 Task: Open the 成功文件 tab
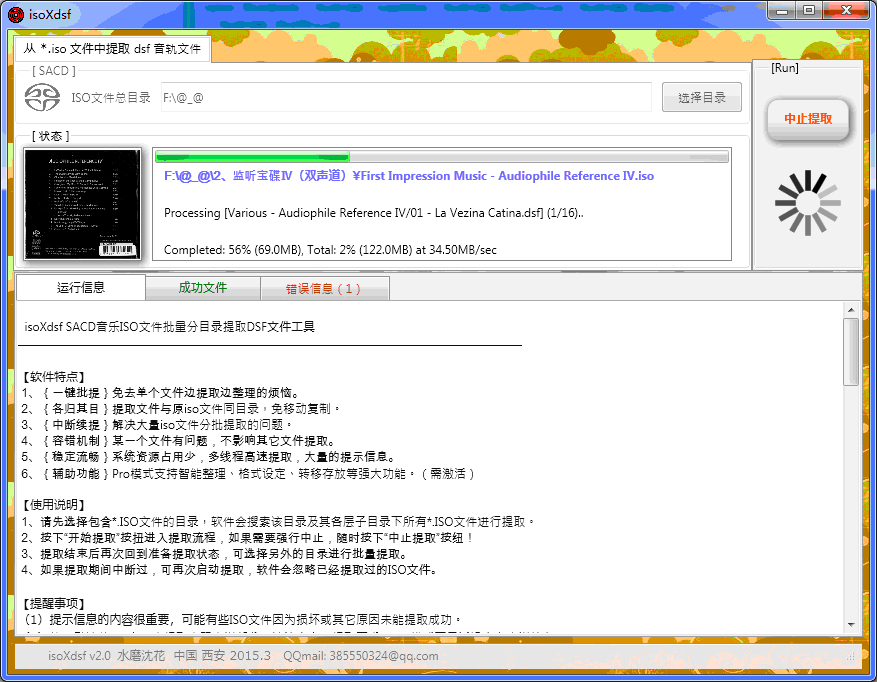click(x=203, y=288)
